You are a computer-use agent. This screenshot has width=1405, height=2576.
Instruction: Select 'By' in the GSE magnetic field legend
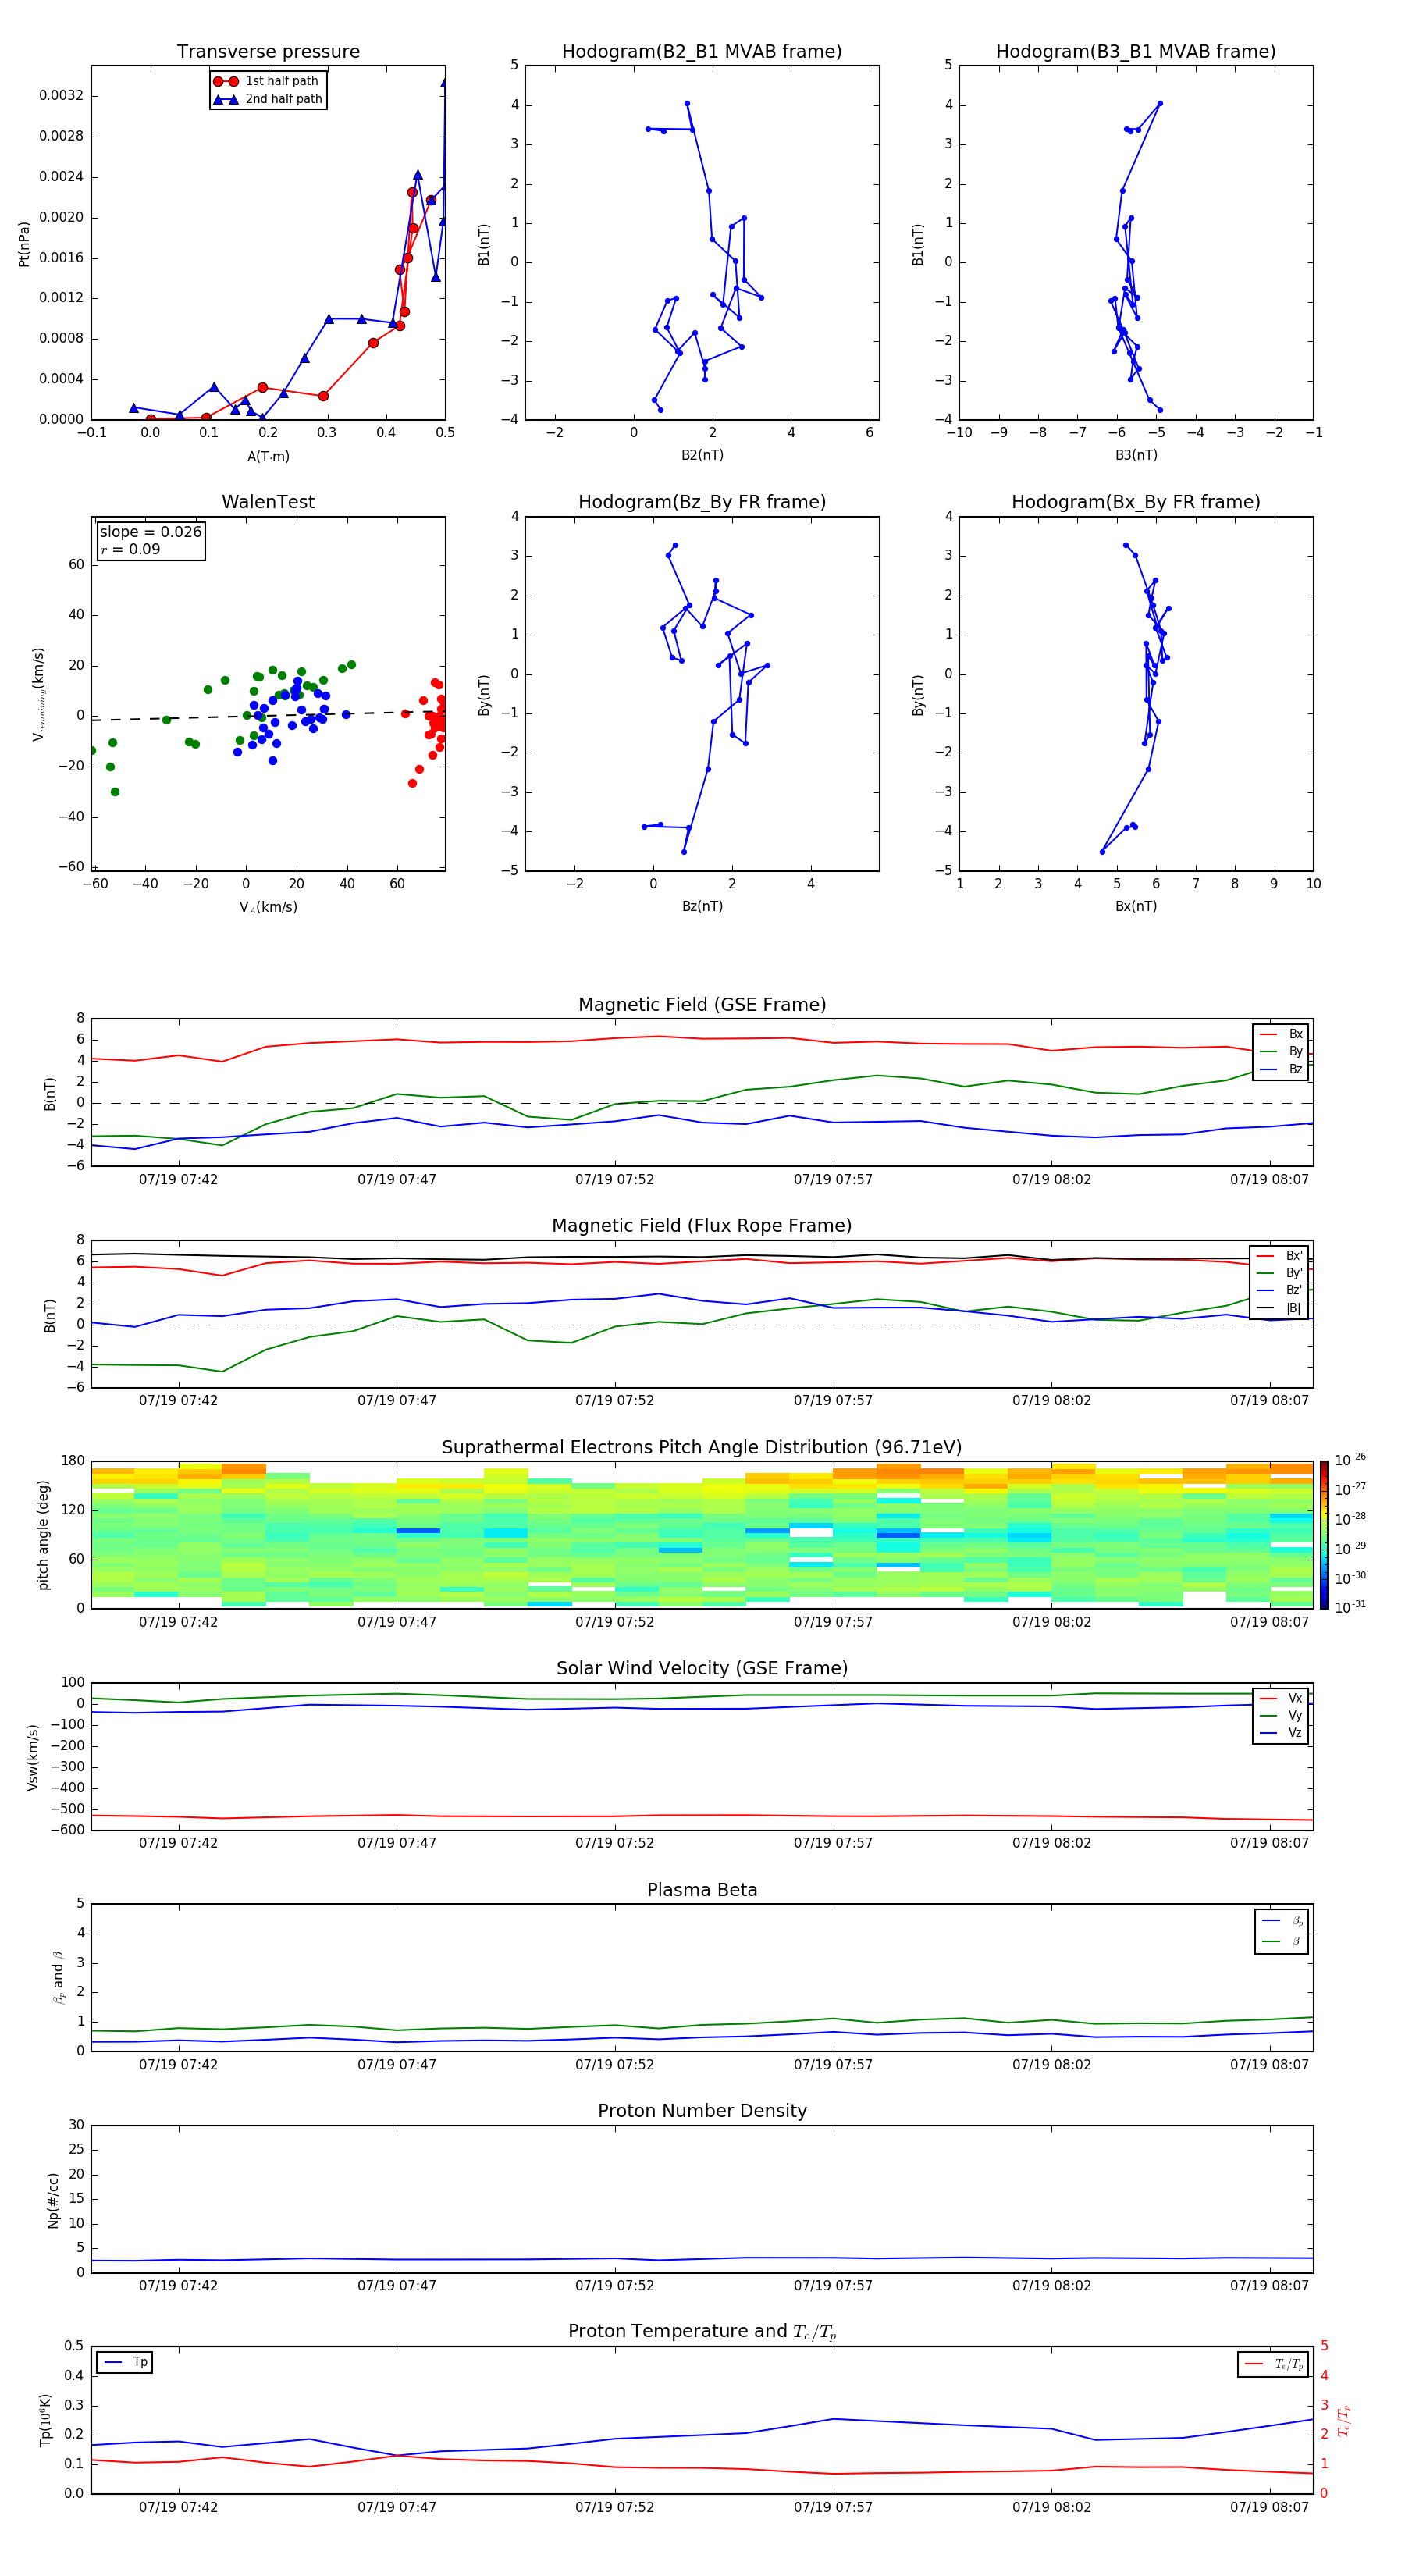tap(1281, 1052)
